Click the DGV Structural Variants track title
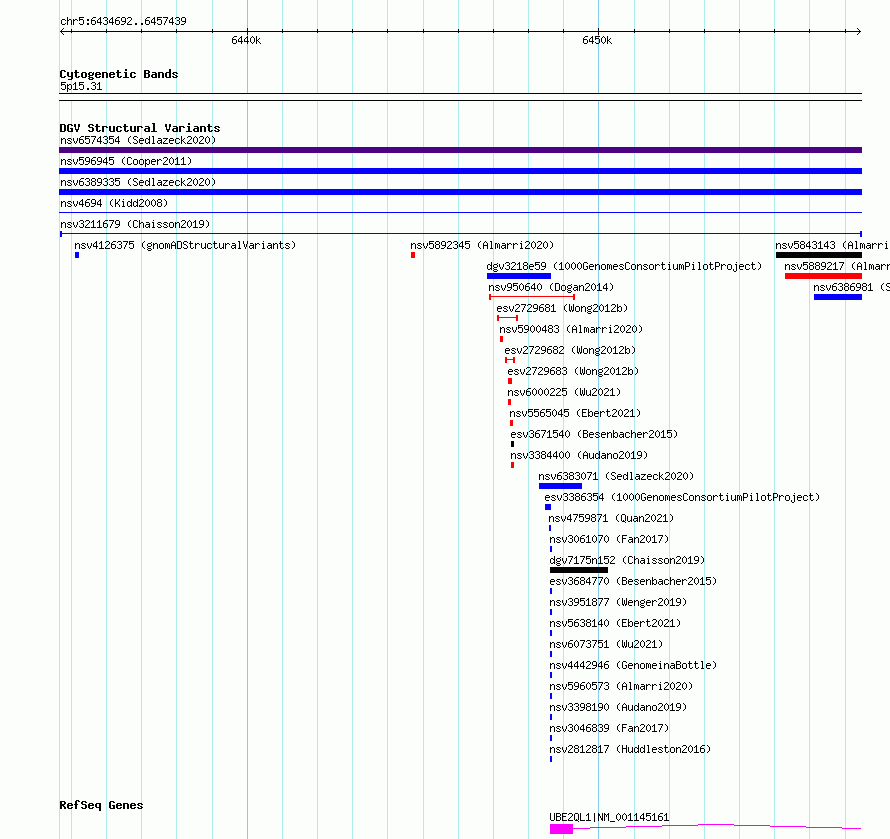This screenshot has height=839, width=890. (140, 128)
